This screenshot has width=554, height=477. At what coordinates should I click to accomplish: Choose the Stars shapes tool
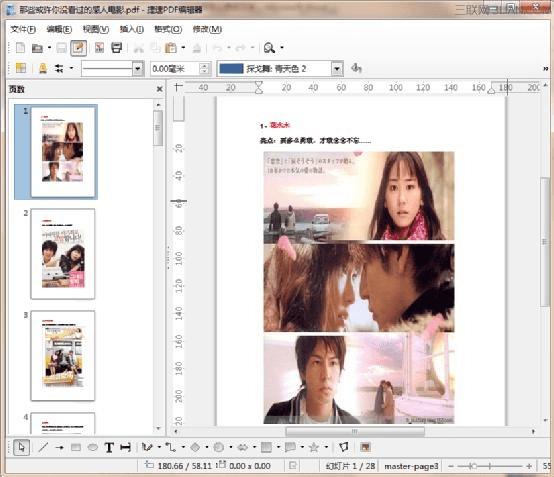pos(314,447)
